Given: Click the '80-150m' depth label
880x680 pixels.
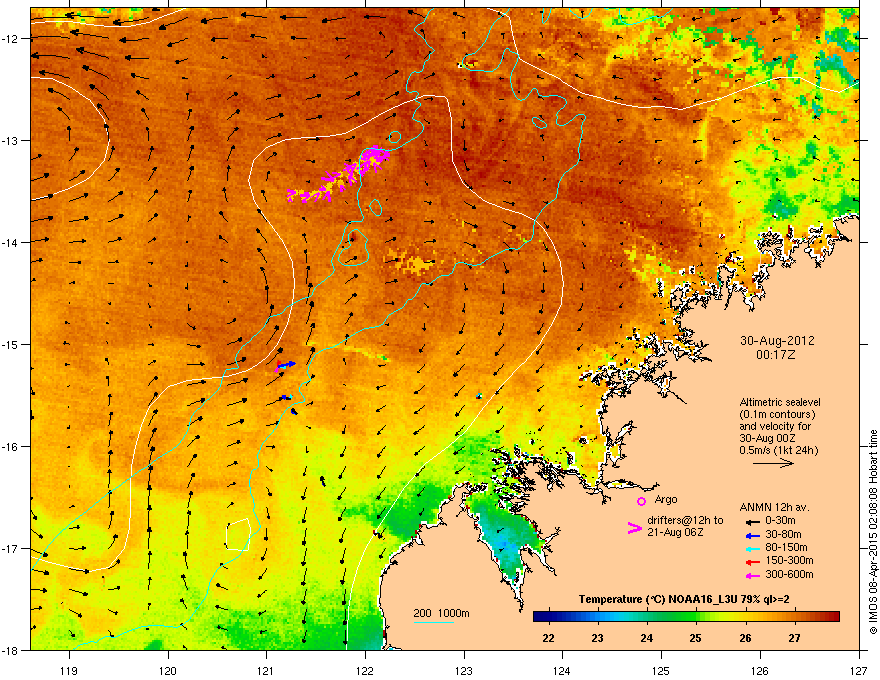Looking at the screenshot, I should coord(786,547).
